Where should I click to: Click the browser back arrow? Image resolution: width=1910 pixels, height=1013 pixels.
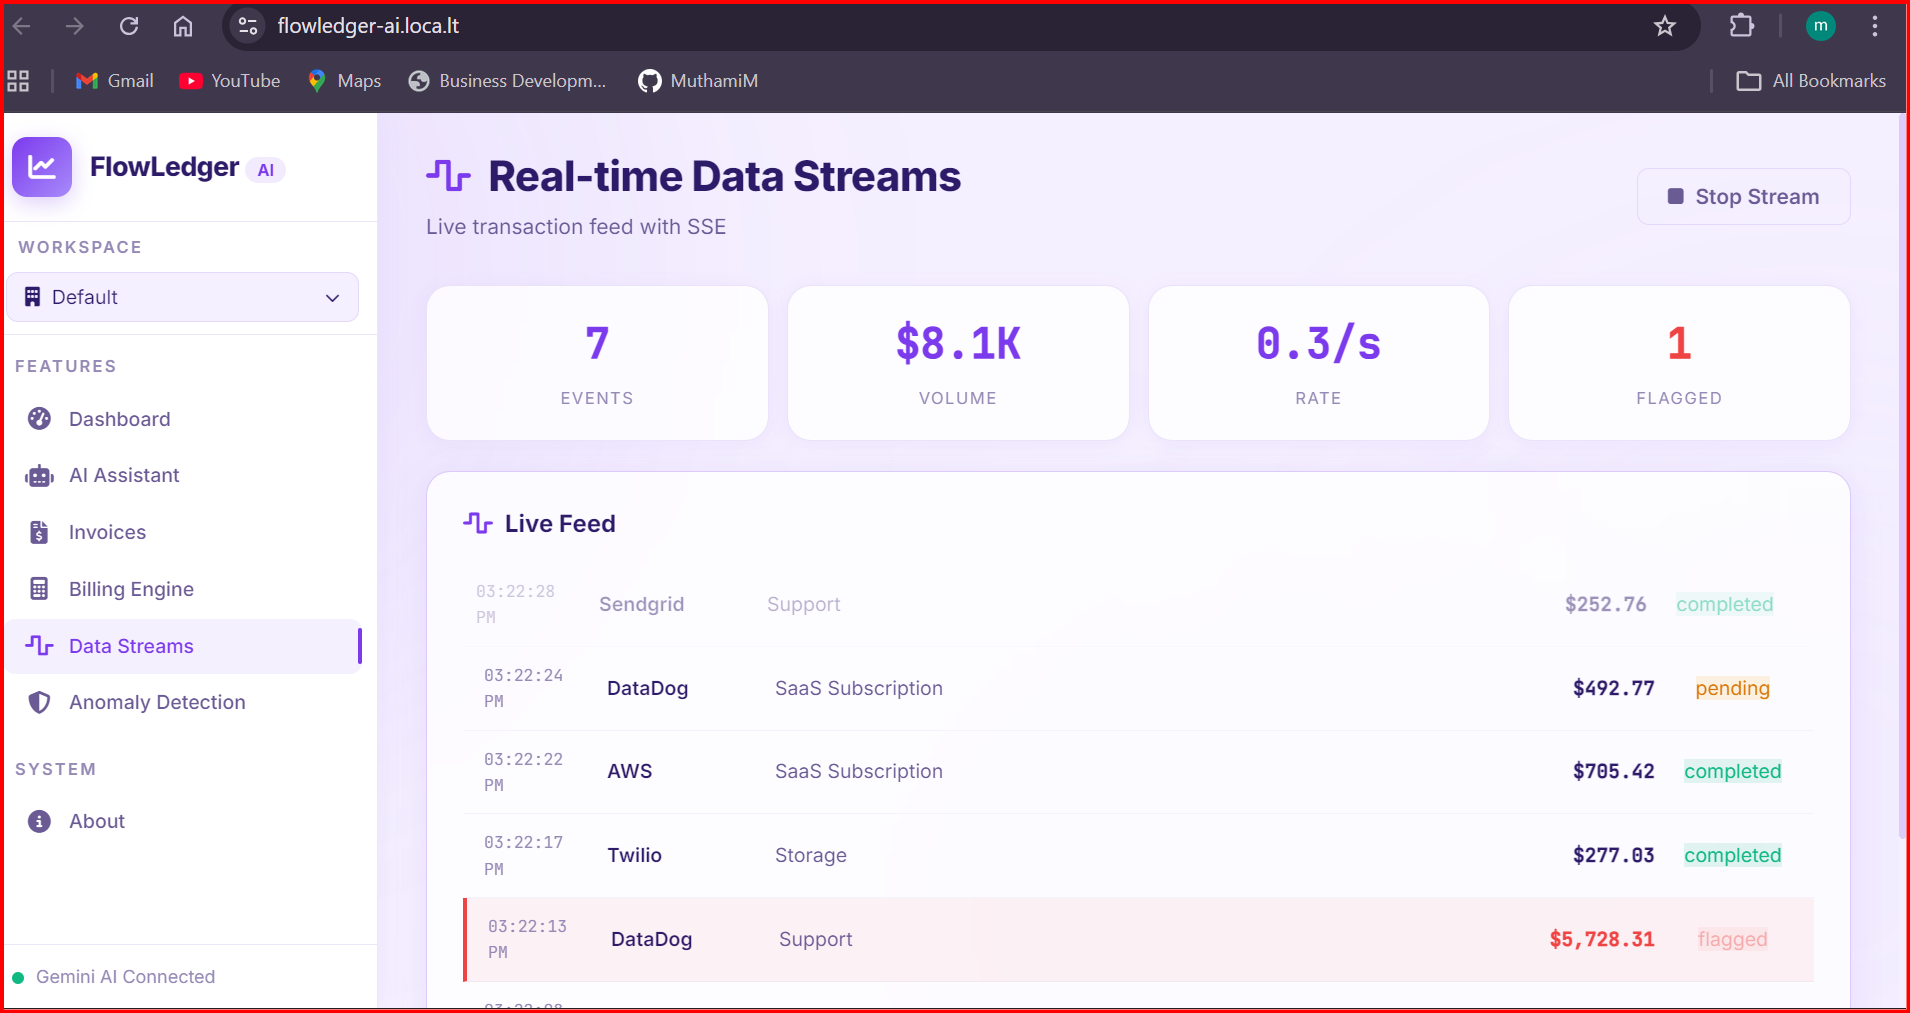[22, 26]
